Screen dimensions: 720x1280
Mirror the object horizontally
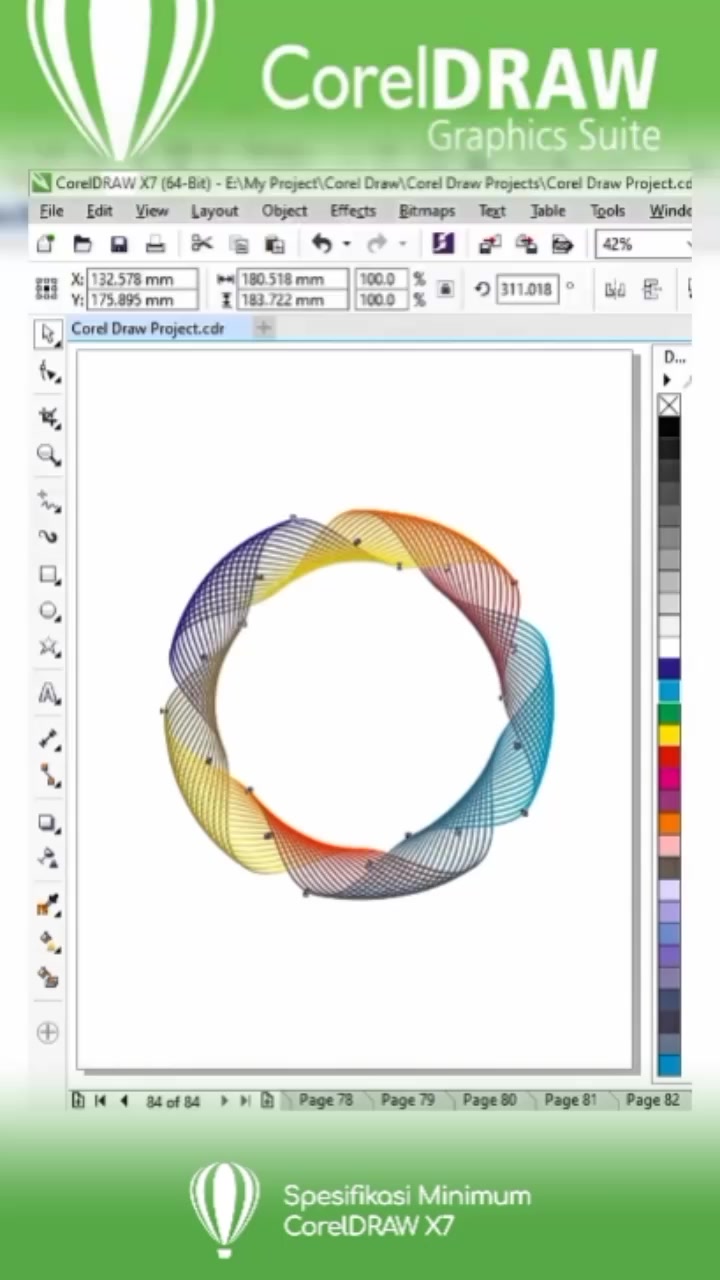615,289
